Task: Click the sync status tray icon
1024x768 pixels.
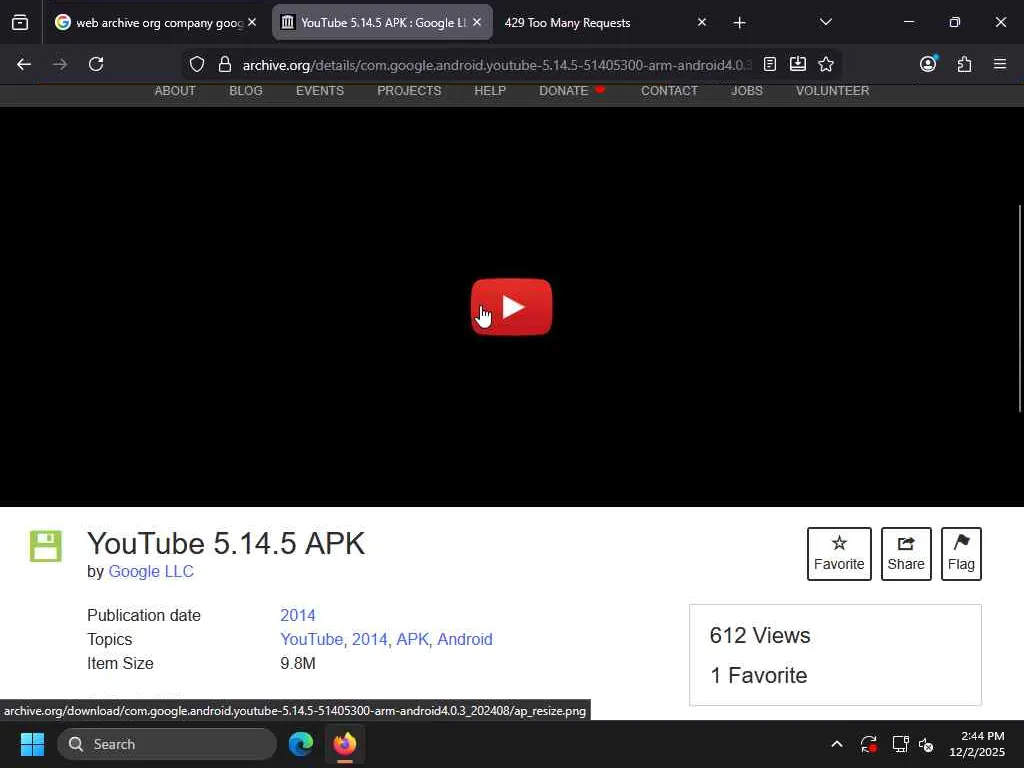Action: coord(869,744)
